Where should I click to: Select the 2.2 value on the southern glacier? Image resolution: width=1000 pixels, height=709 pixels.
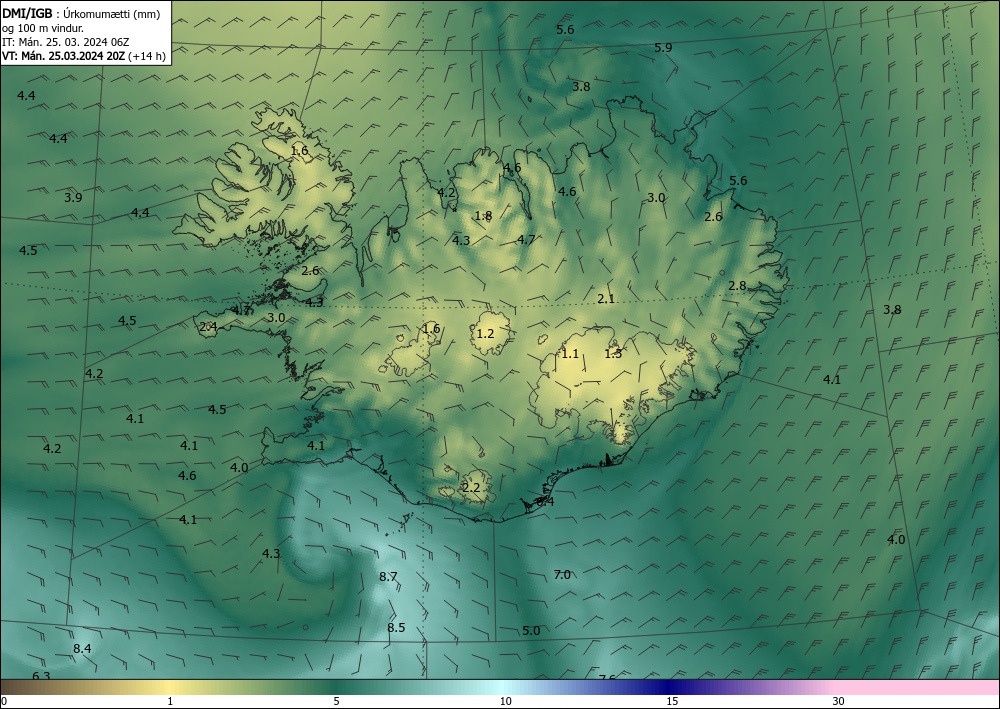pos(471,488)
